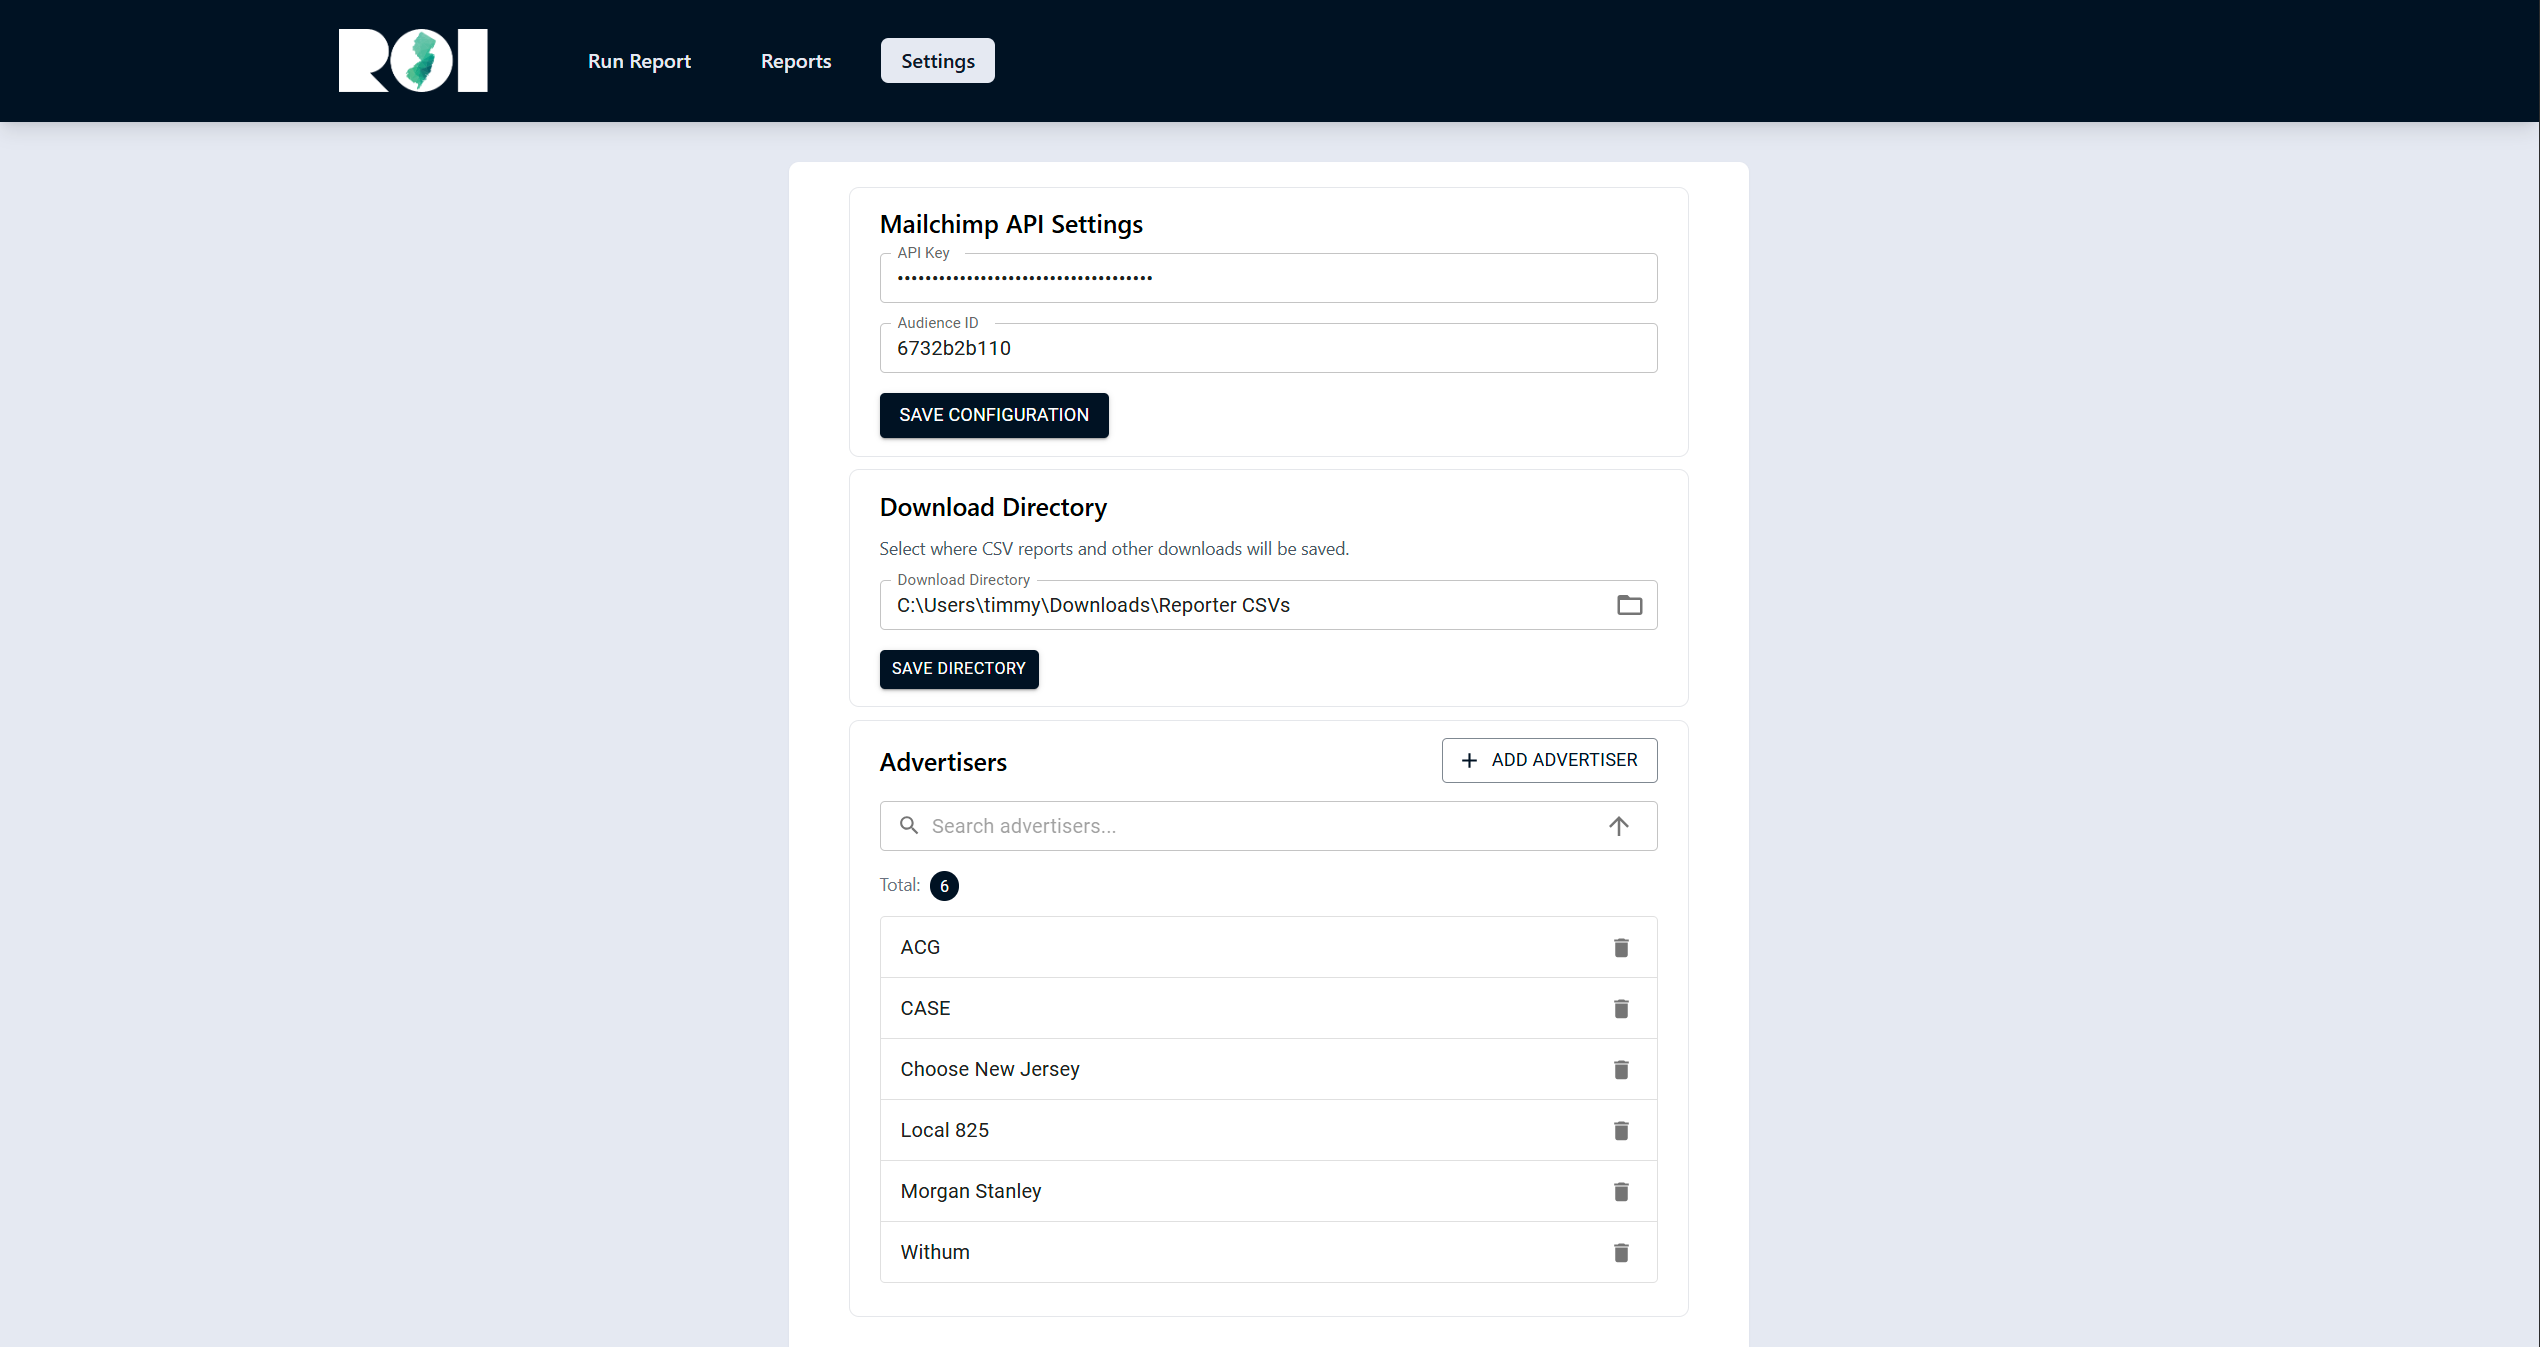Open the folder browse icon
The image size is (2540, 1347).
pos(1630,605)
